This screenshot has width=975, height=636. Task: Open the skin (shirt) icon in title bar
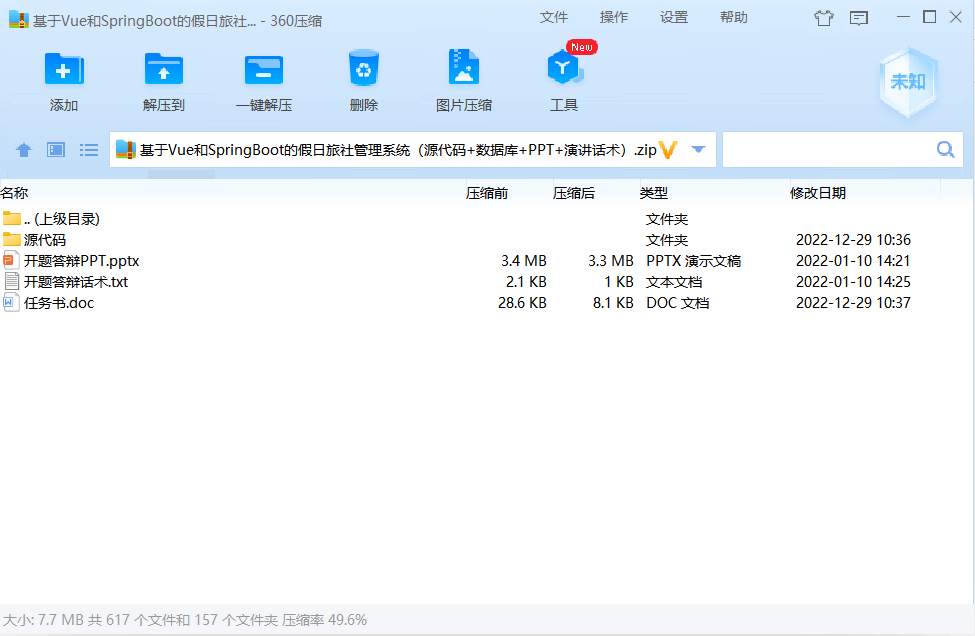[824, 18]
